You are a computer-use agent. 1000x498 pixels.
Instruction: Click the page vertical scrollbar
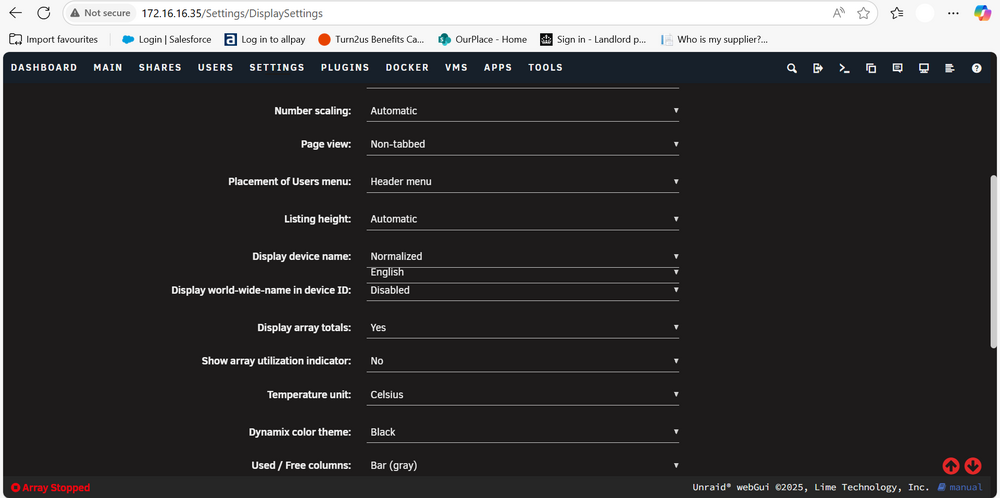pyautogui.click(x=993, y=261)
